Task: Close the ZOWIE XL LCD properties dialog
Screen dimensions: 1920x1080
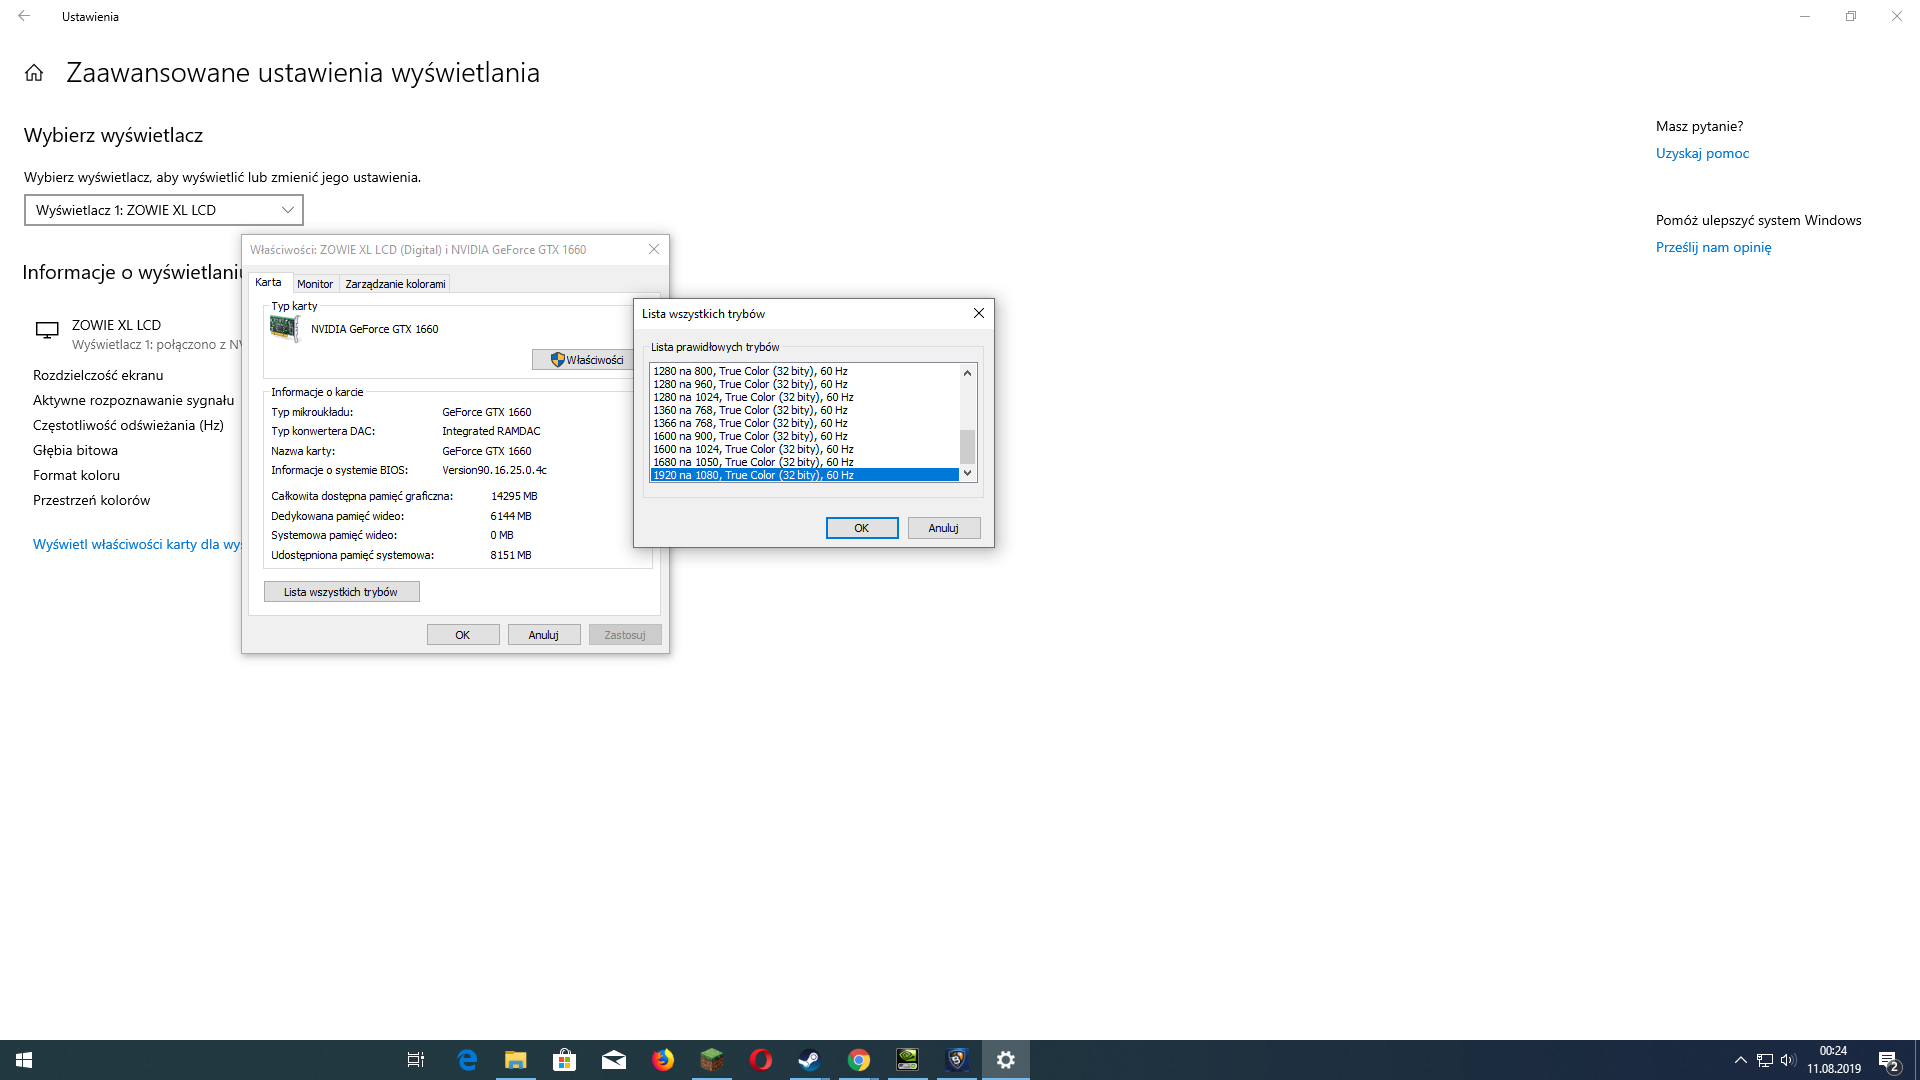Action: (654, 249)
